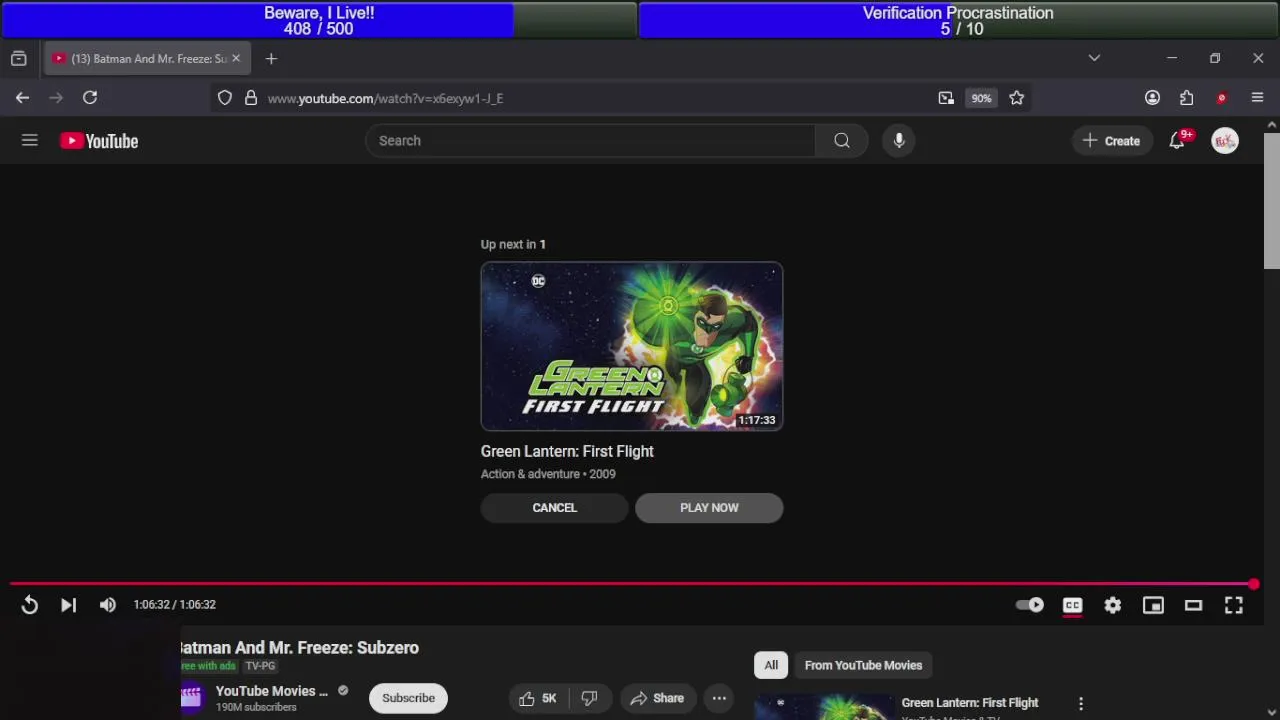Open the notifications bell

pos(1177,141)
